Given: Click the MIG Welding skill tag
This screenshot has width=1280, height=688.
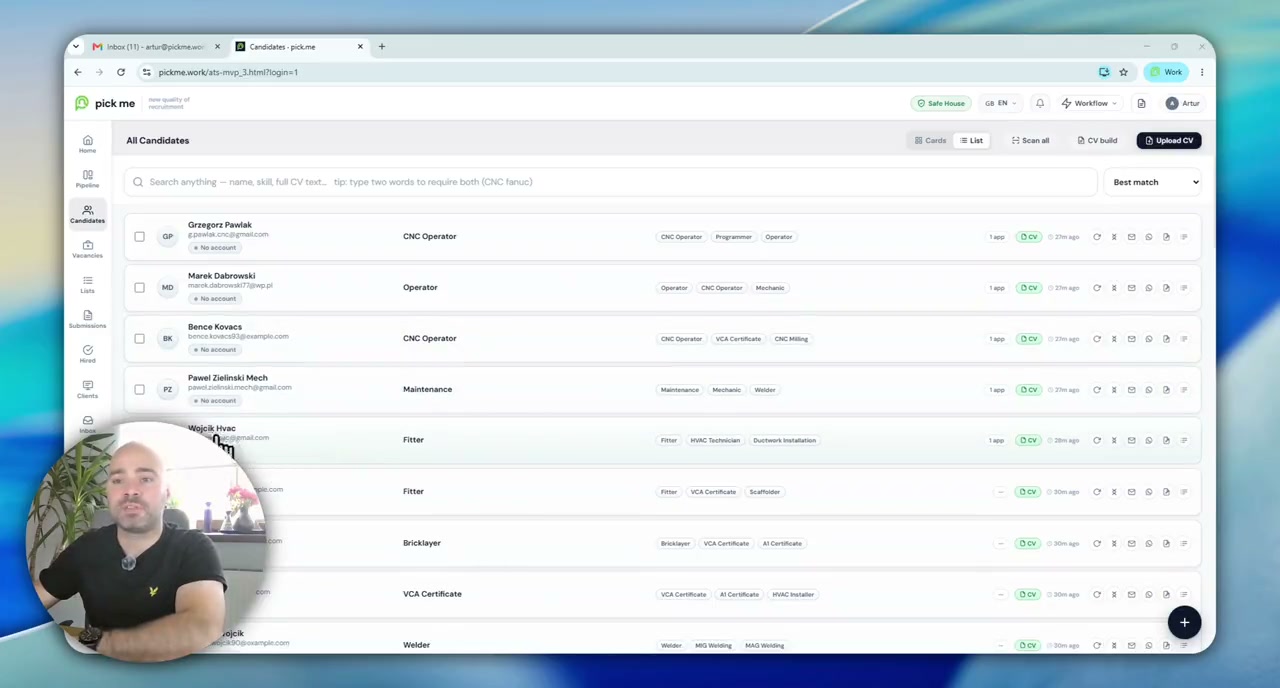Looking at the screenshot, I should 713,646.
